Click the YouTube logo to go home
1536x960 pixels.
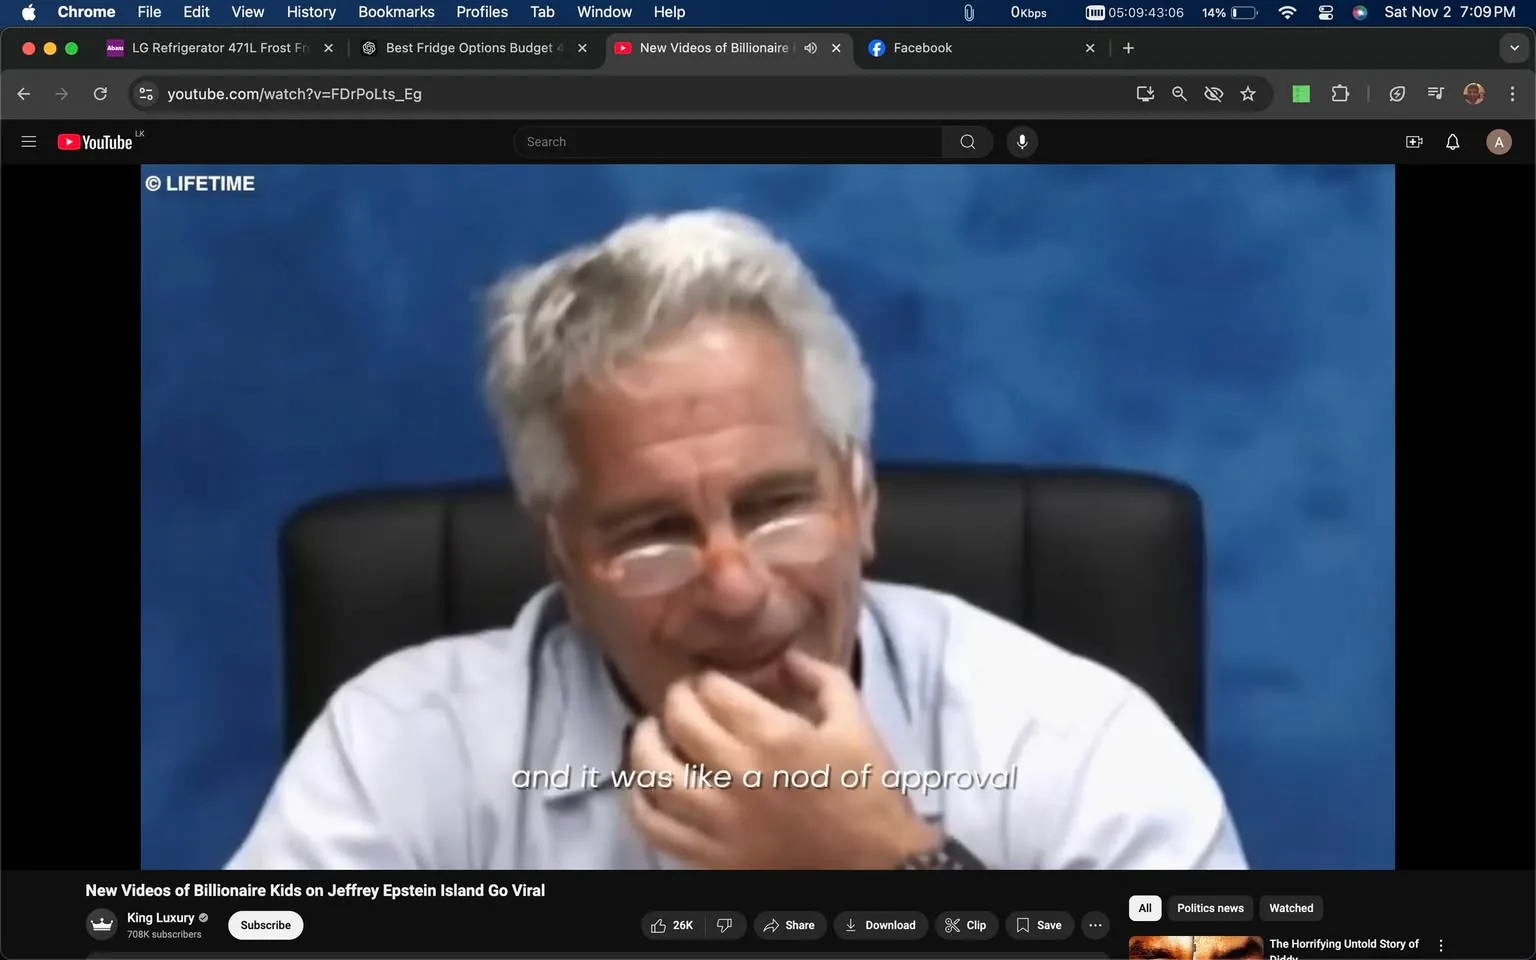coord(96,141)
